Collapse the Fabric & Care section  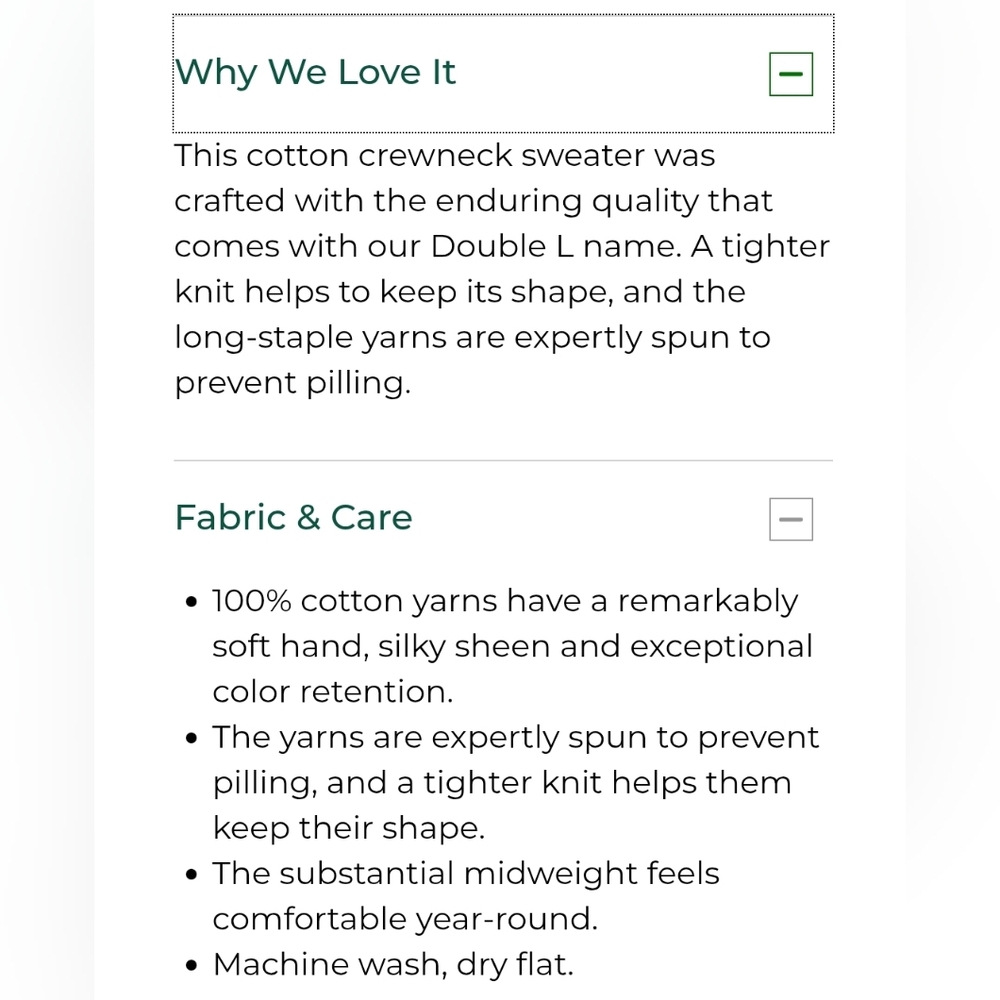coord(791,519)
